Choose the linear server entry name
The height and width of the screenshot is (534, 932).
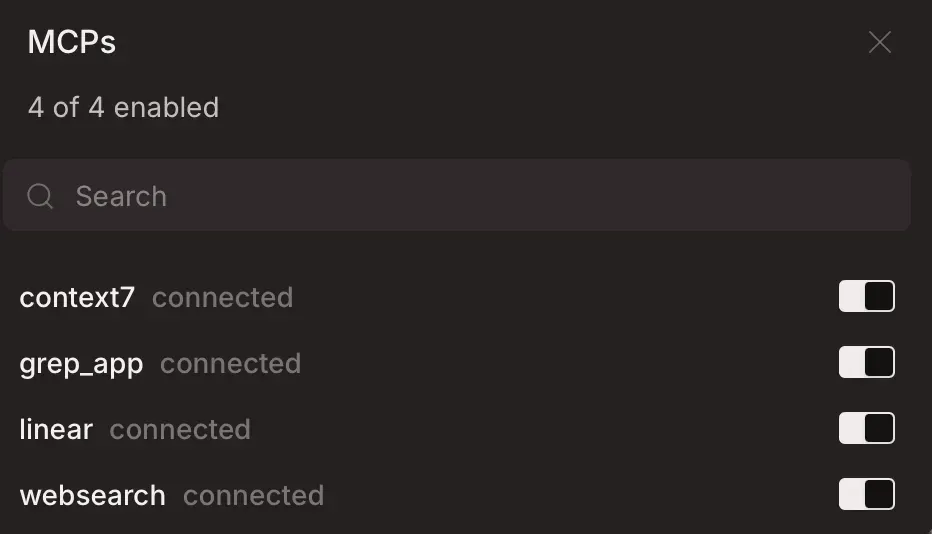56,430
